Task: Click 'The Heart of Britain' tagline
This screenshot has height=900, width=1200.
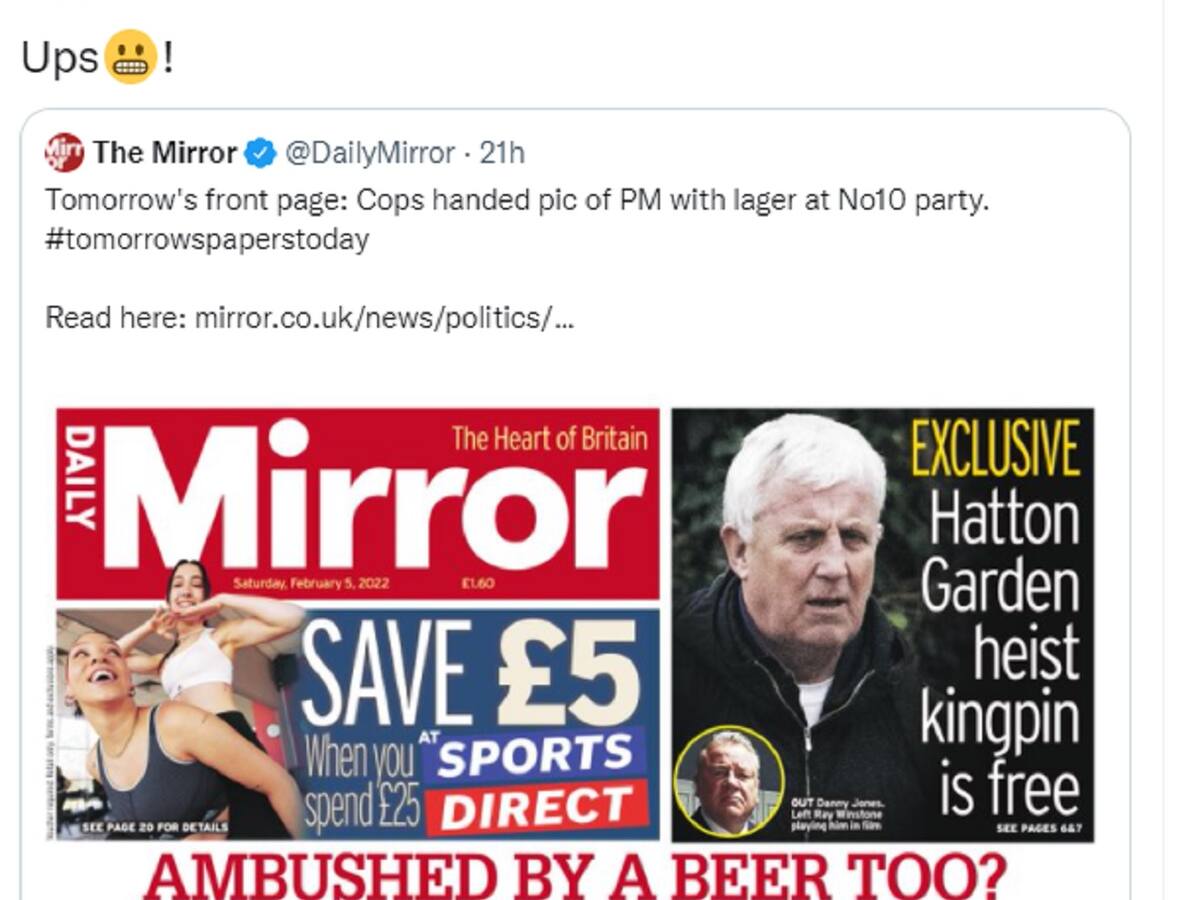Action: click(549, 438)
